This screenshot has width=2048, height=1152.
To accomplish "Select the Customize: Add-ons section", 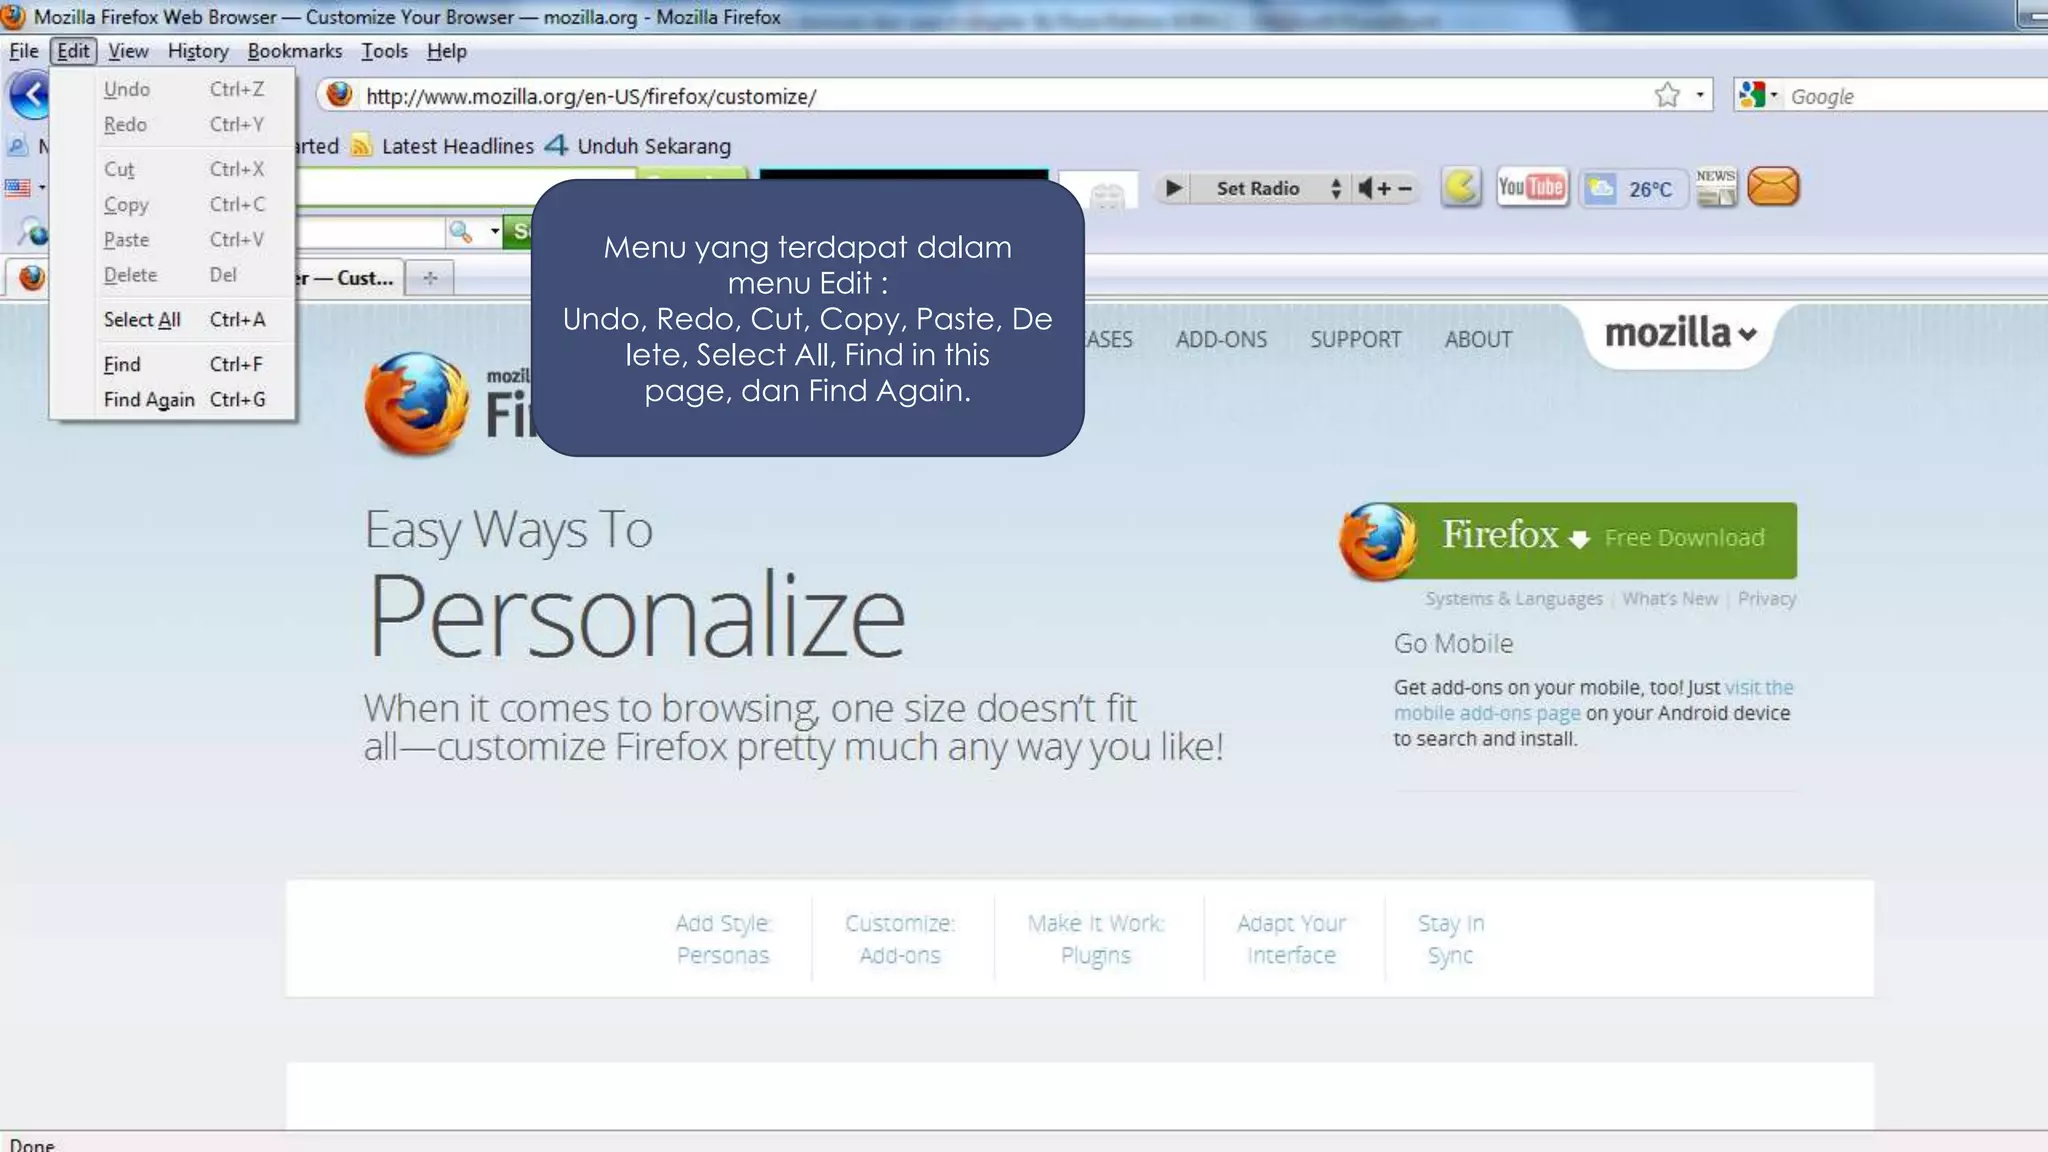I will pos(900,938).
